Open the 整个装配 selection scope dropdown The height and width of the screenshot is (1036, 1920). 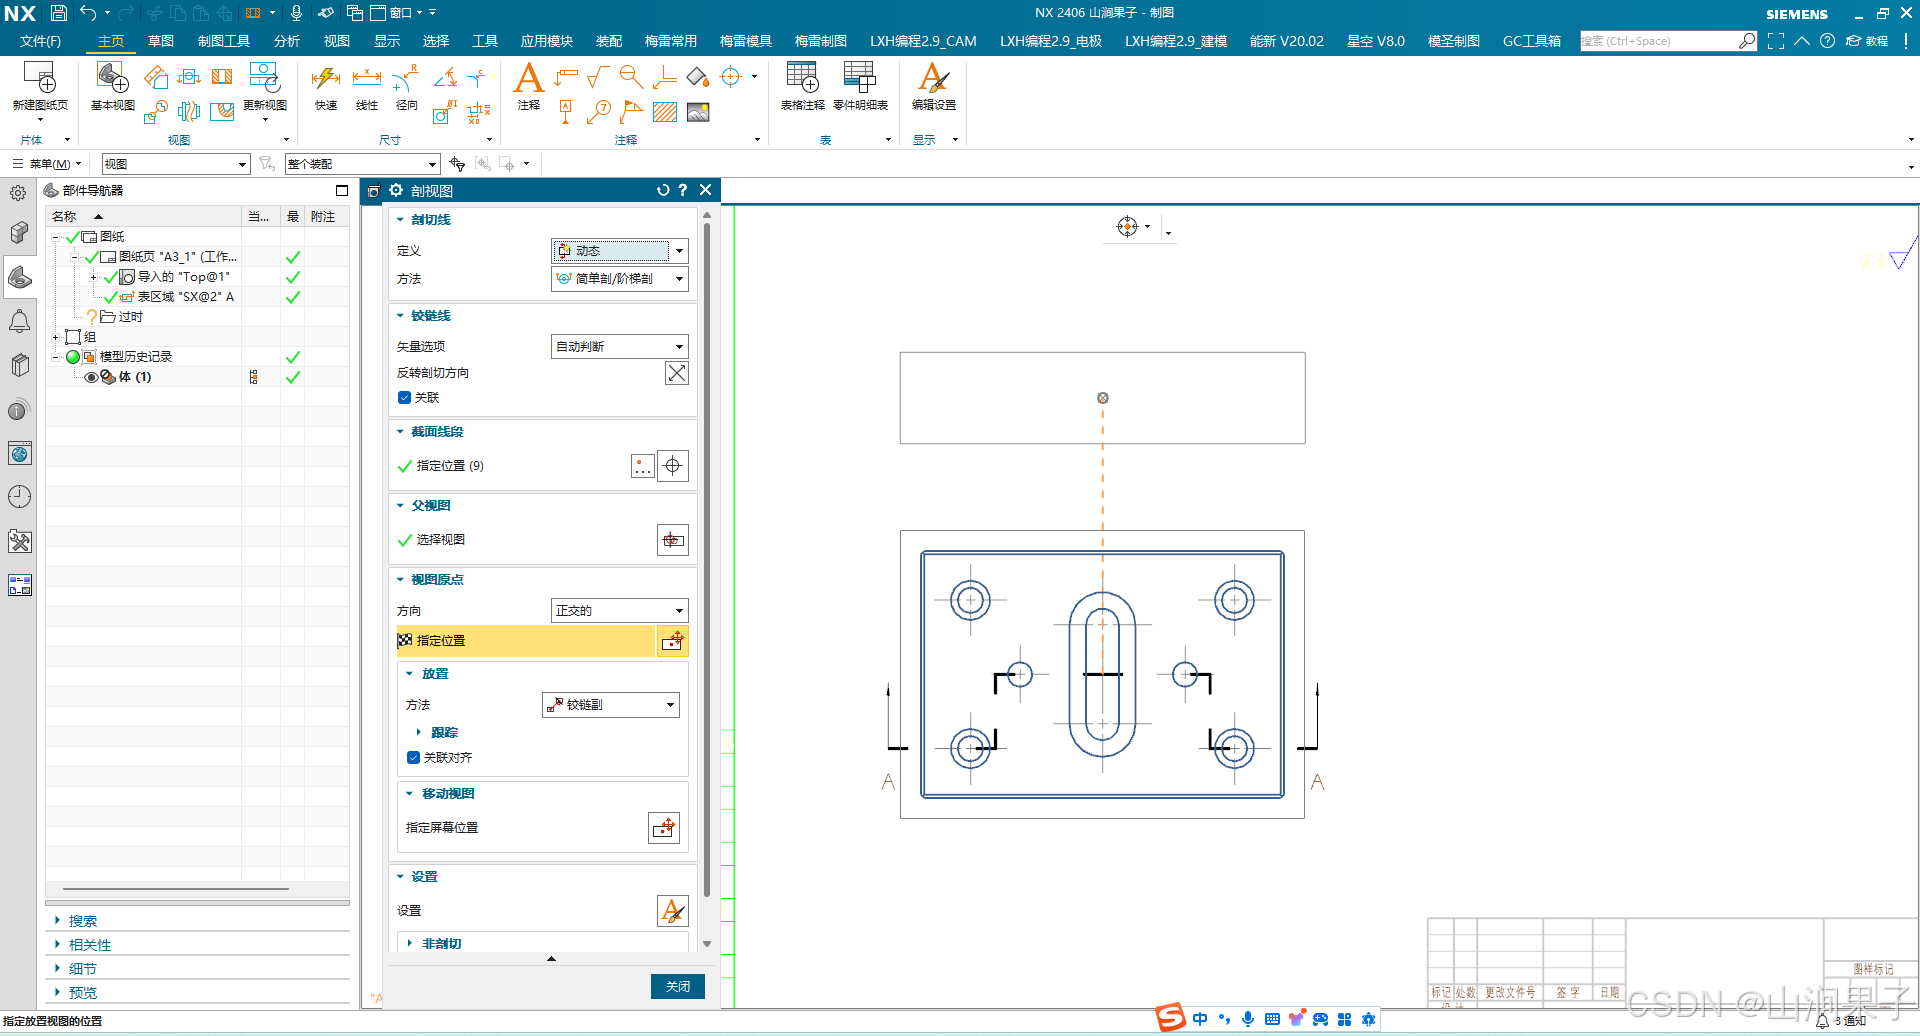[x=362, y=164]
